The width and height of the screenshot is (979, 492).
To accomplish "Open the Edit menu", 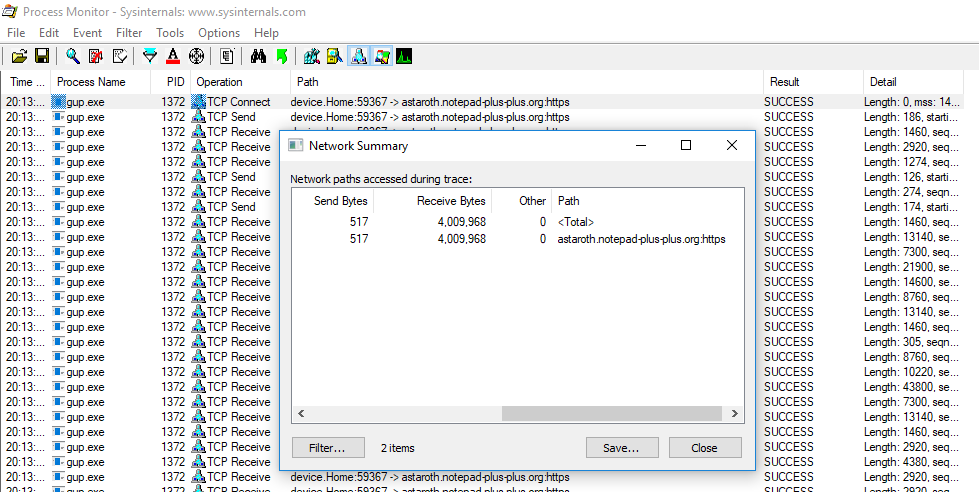I will (49, 32).
